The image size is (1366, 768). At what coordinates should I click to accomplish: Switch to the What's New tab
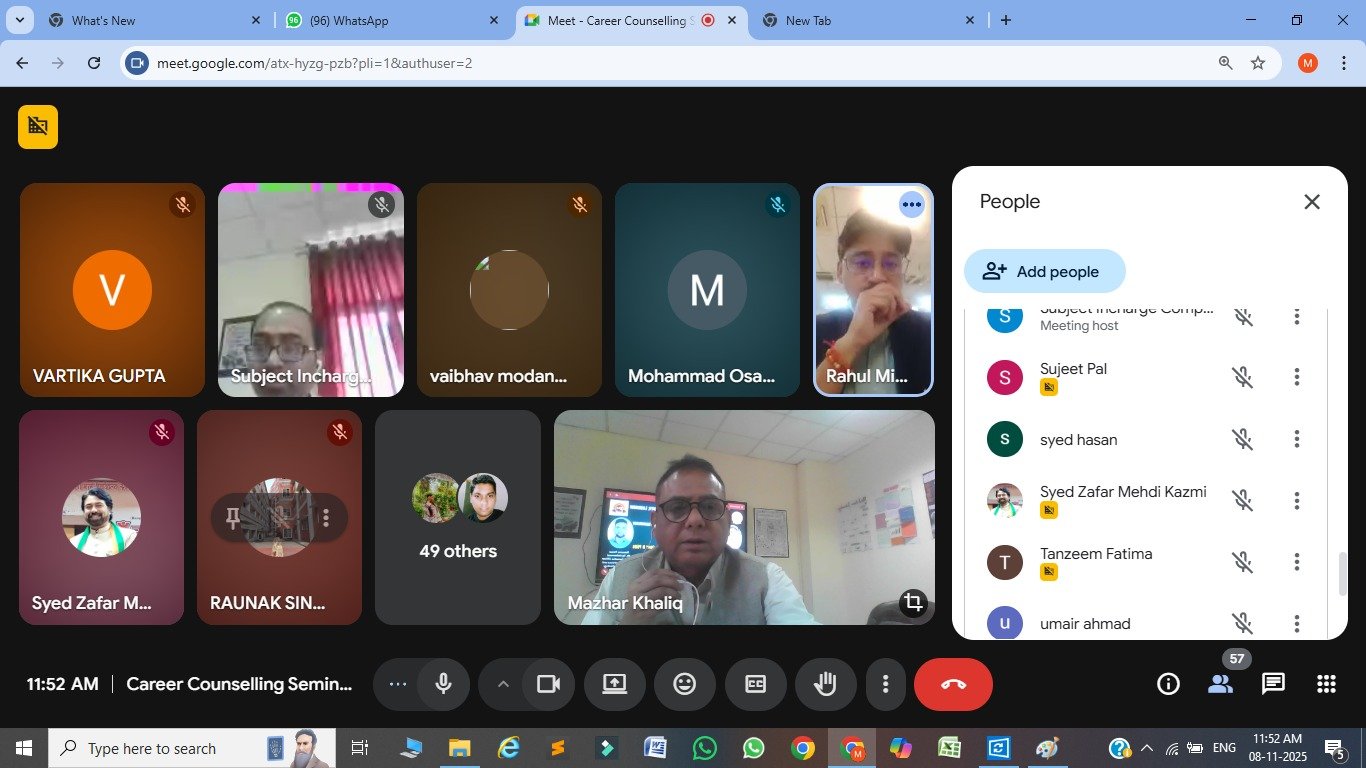(x=150, y=20)
